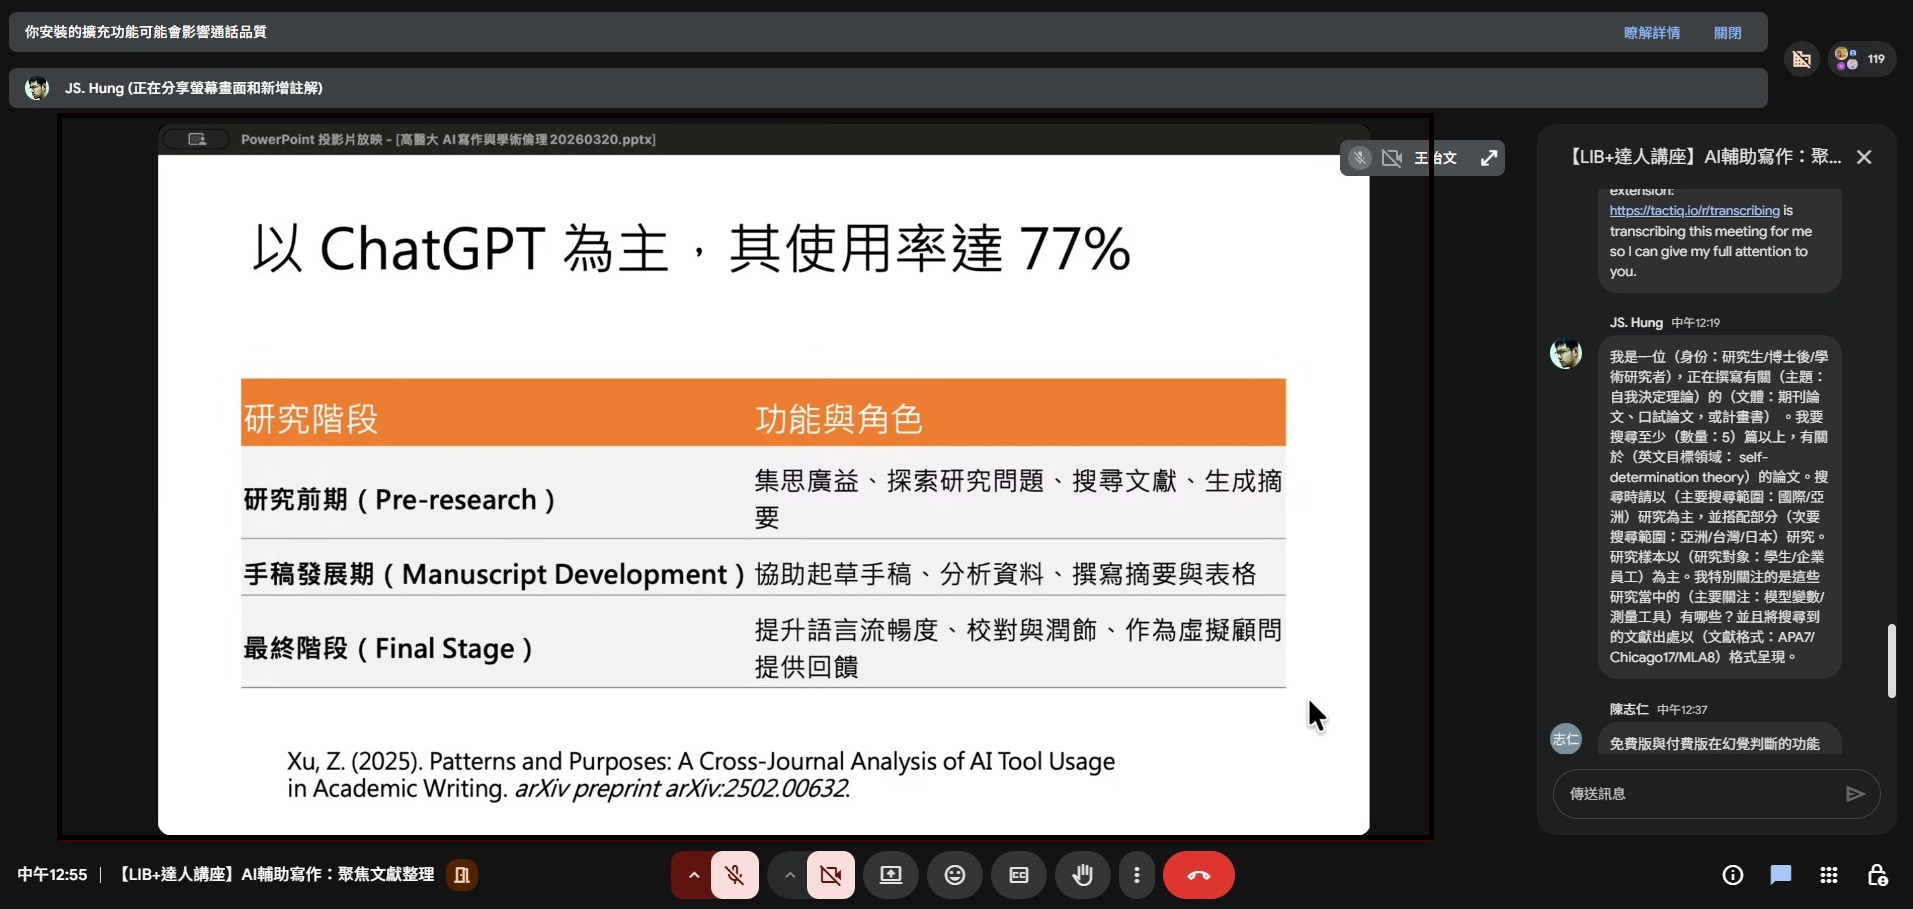Expand video settings chevron

click(789, 875)
